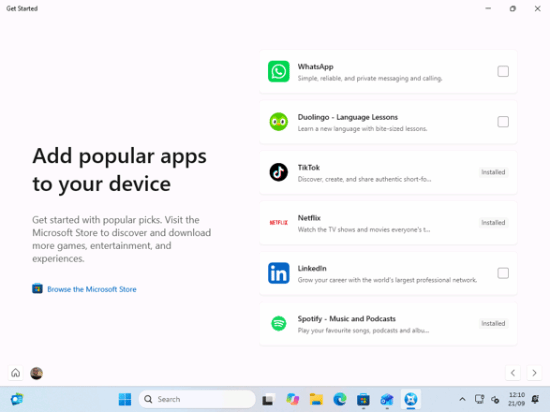The width and height of the screenshot is (550, 412).
Task: Click the taskbar Search box
Action: (x=197, y=399)
